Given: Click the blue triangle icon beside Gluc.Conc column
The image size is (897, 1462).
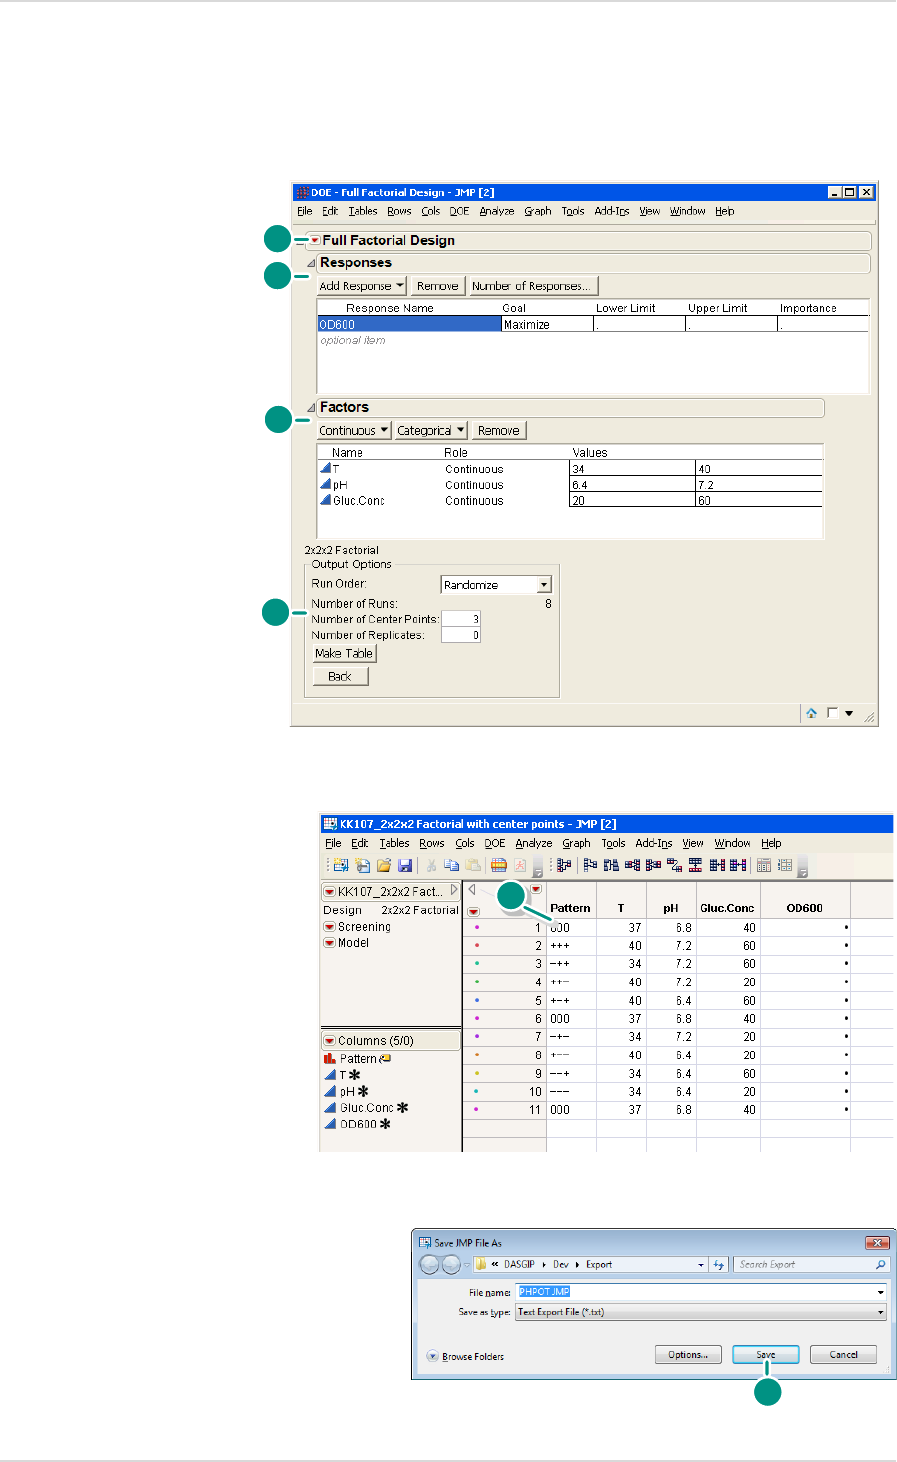Looking at the screenshot, I should pyautogui.click(x=330, y=1107).
